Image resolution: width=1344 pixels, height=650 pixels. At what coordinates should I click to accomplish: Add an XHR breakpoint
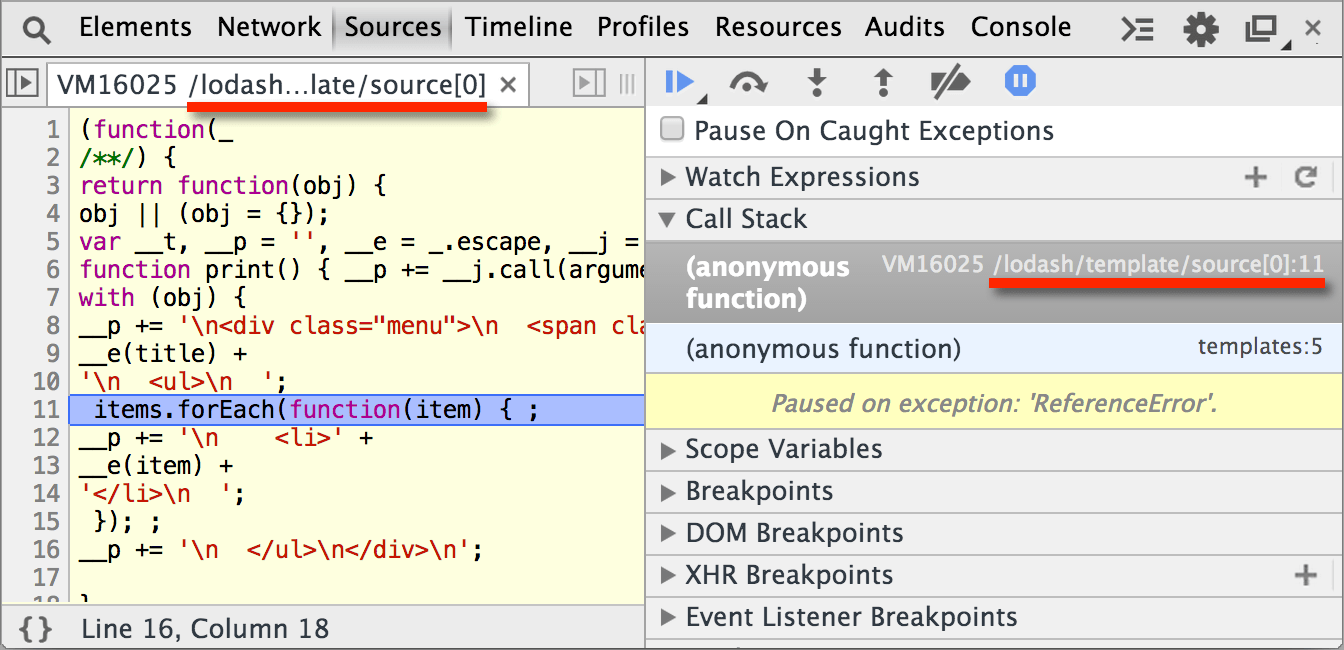tap(1305, 575)
